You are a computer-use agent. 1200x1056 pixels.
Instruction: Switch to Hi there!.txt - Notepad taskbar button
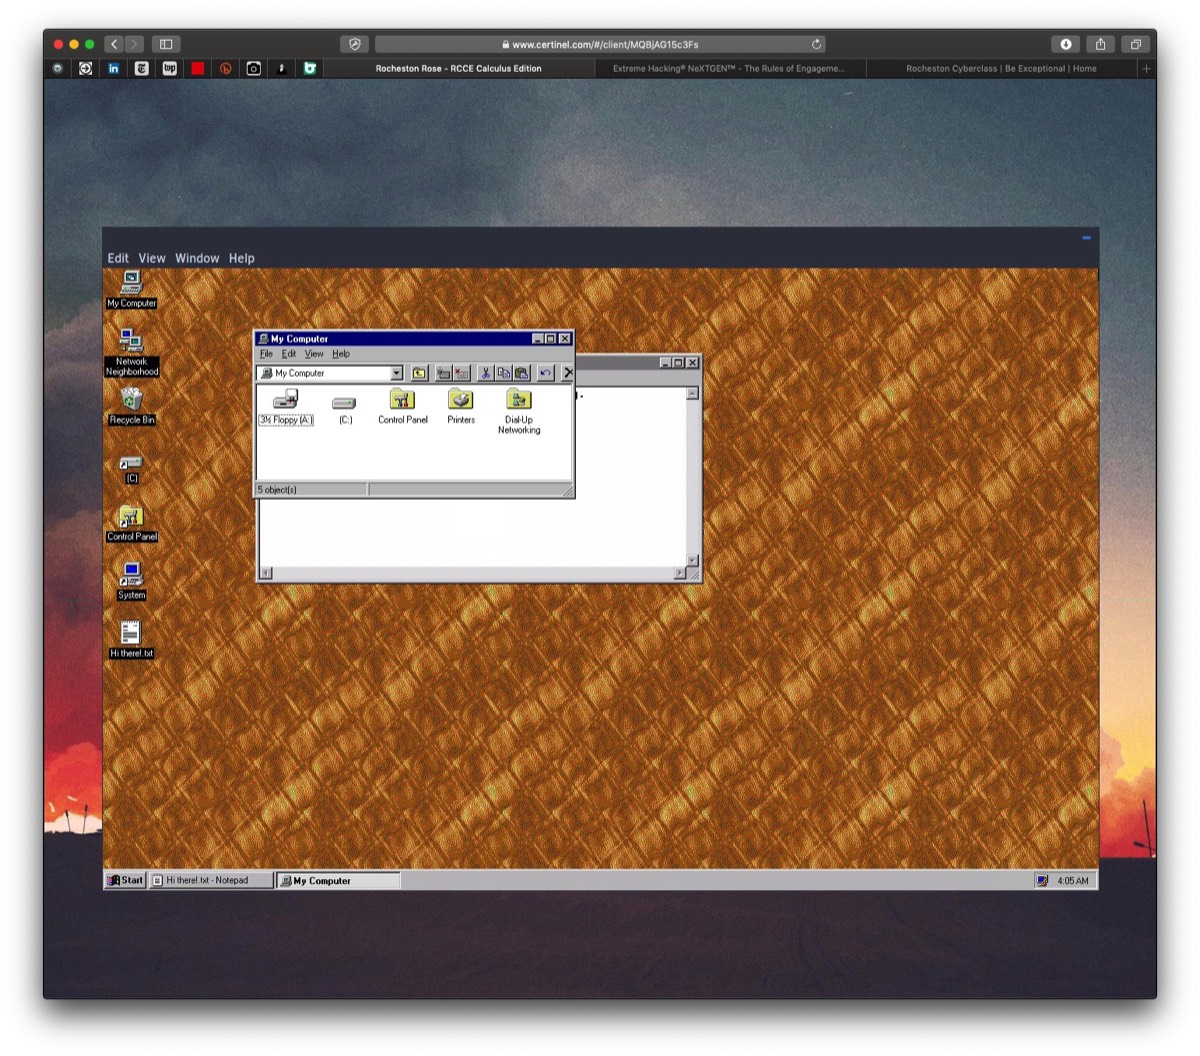(211, 881)
